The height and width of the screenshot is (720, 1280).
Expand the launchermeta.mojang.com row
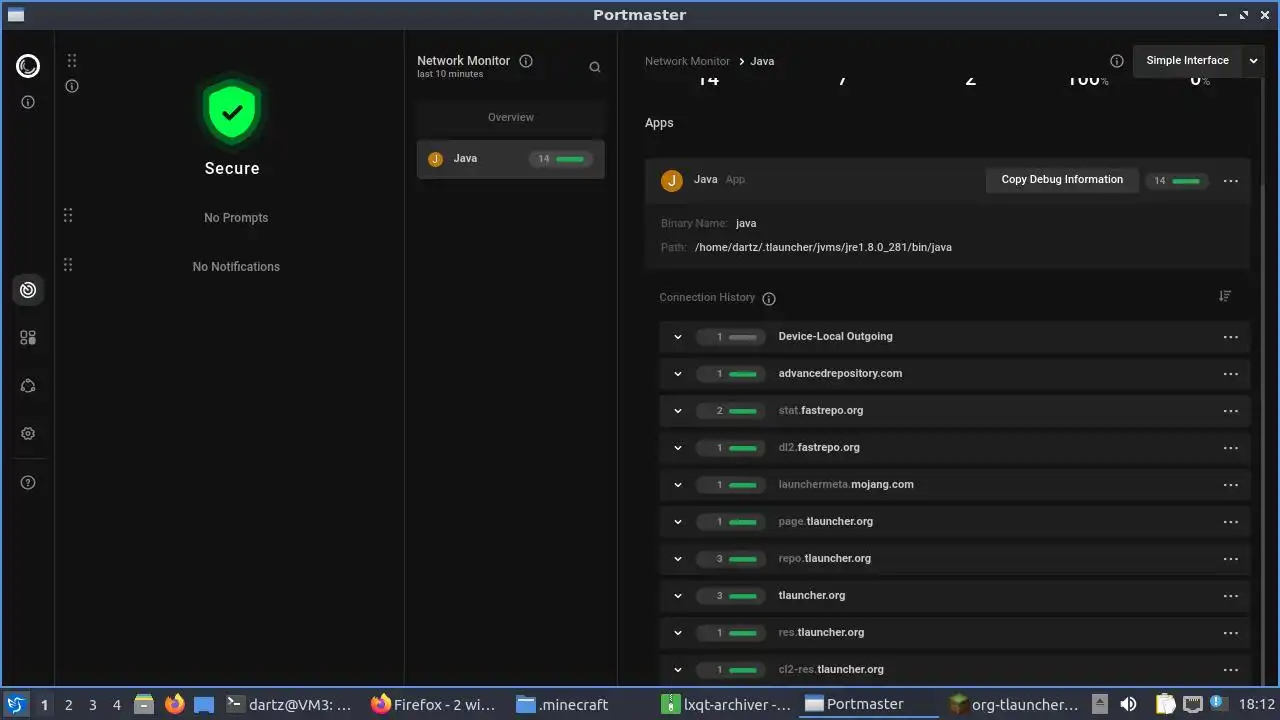(x=677, y=485)
